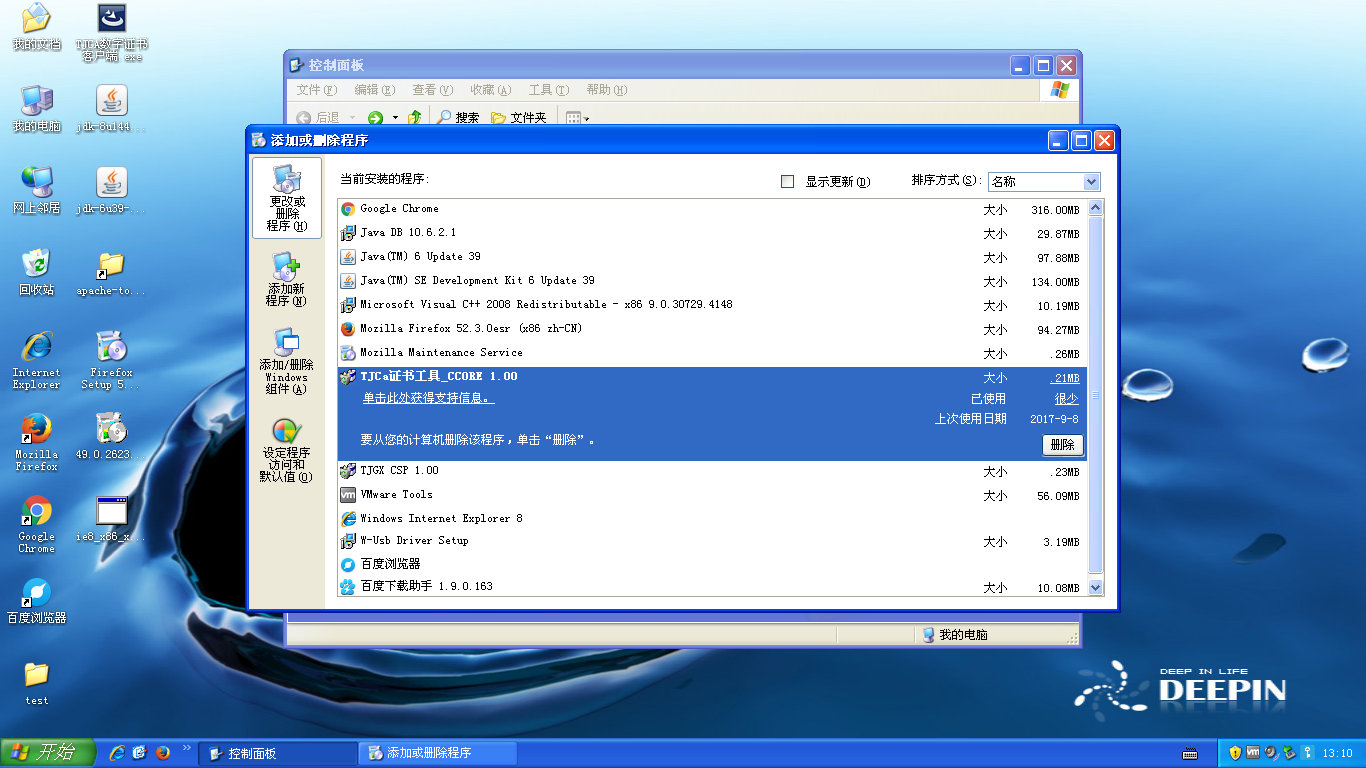Select the Google Chrome program entry icon

pos(348,209)
